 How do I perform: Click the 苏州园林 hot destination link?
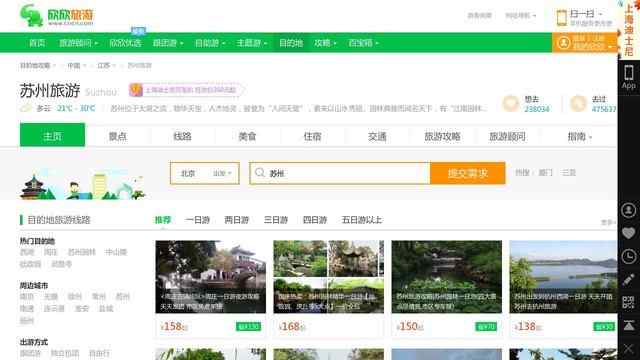click(x=82, y=252)
